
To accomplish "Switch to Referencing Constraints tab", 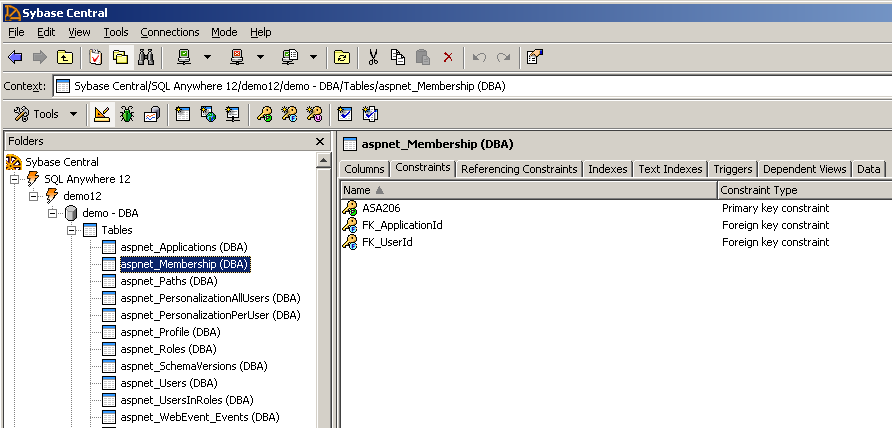I will click(x=519, y=169).
